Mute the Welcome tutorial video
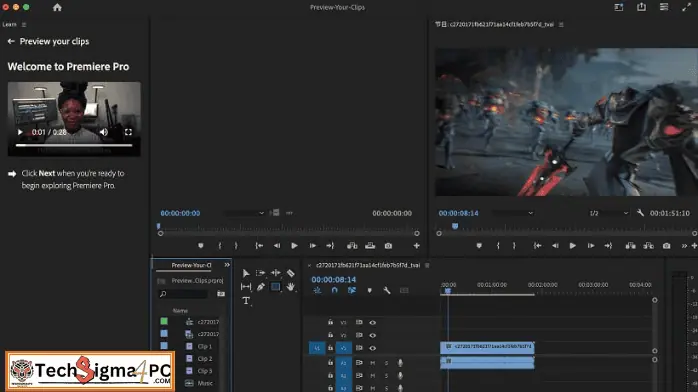This screenshot has height=392, width=698. tap(104, 132)
